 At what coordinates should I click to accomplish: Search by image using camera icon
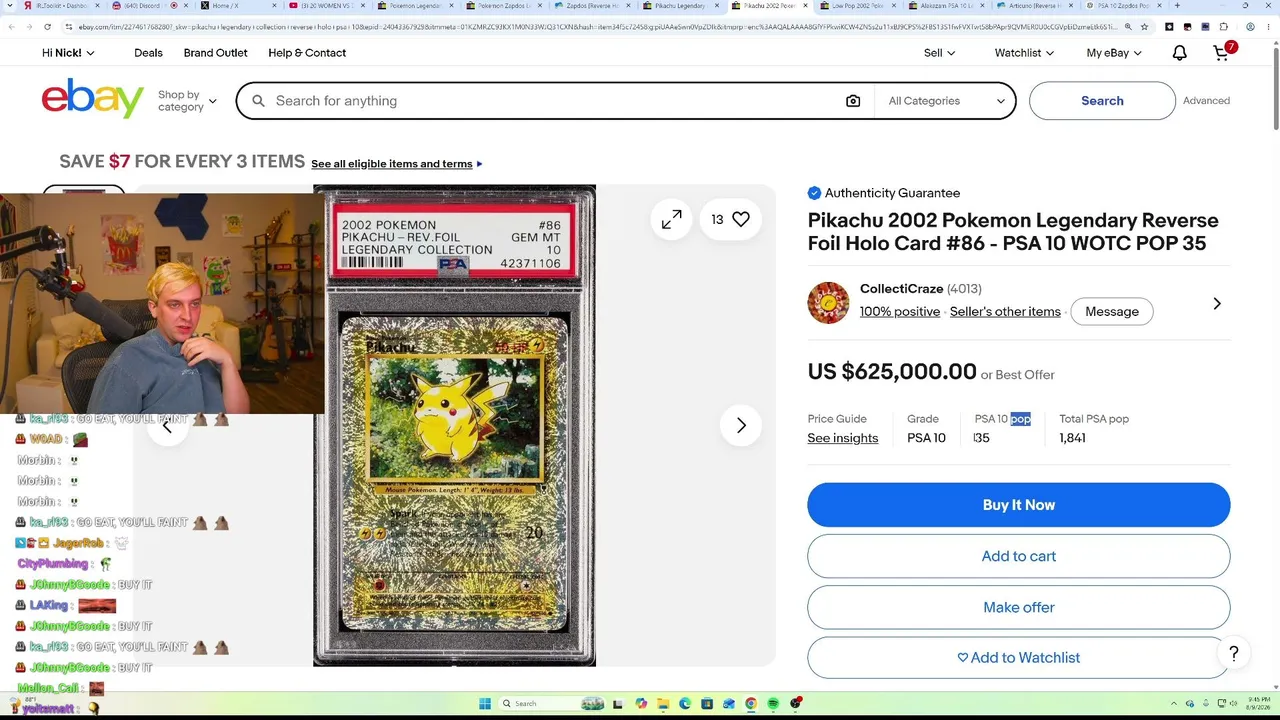tap(853, 101)
